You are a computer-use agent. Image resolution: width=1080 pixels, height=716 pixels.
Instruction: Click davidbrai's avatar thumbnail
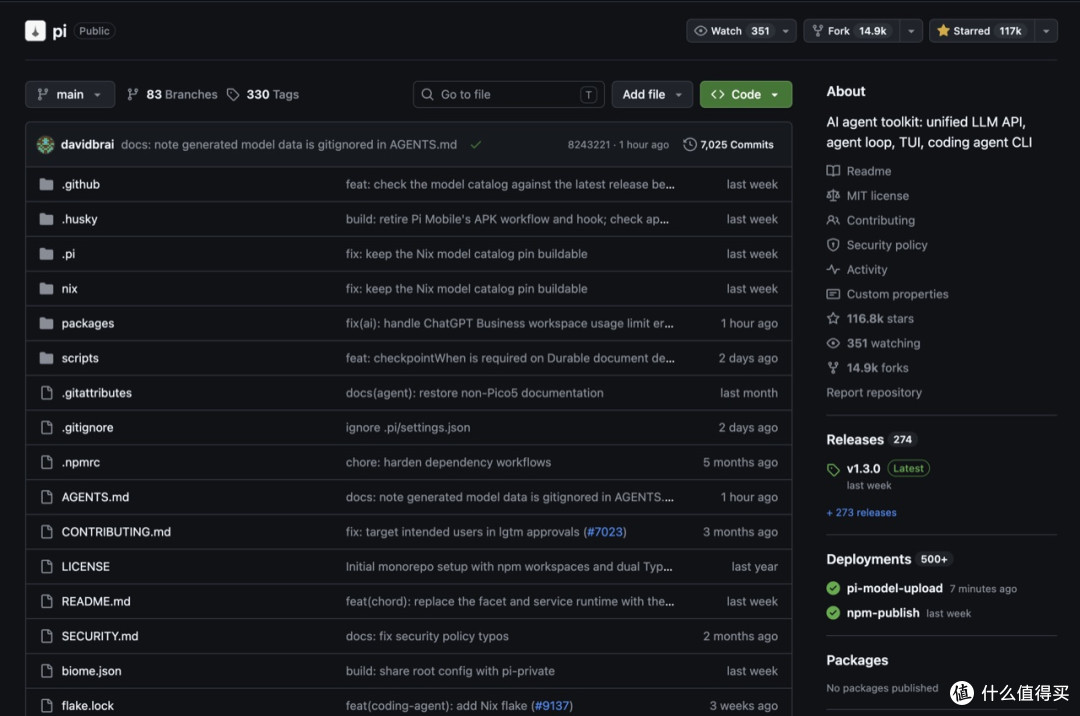[45, 145]
